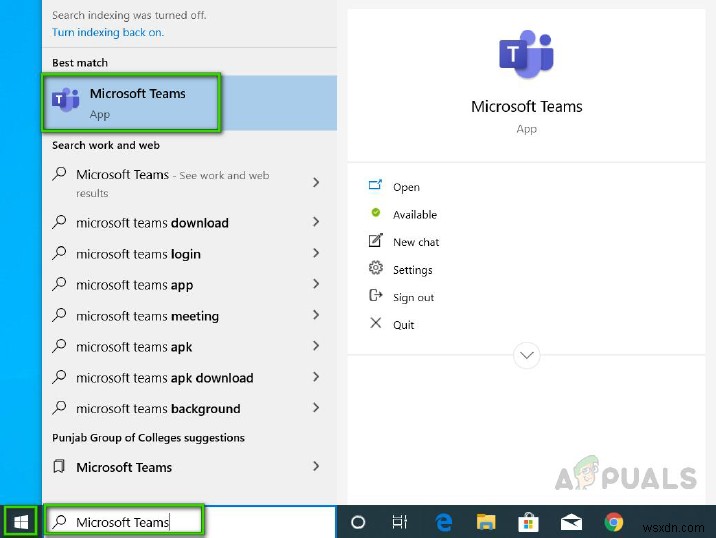This screenshot has width=716, height=538.
Task: Open the Mail app from taskbar
Action: click(571, 522)
